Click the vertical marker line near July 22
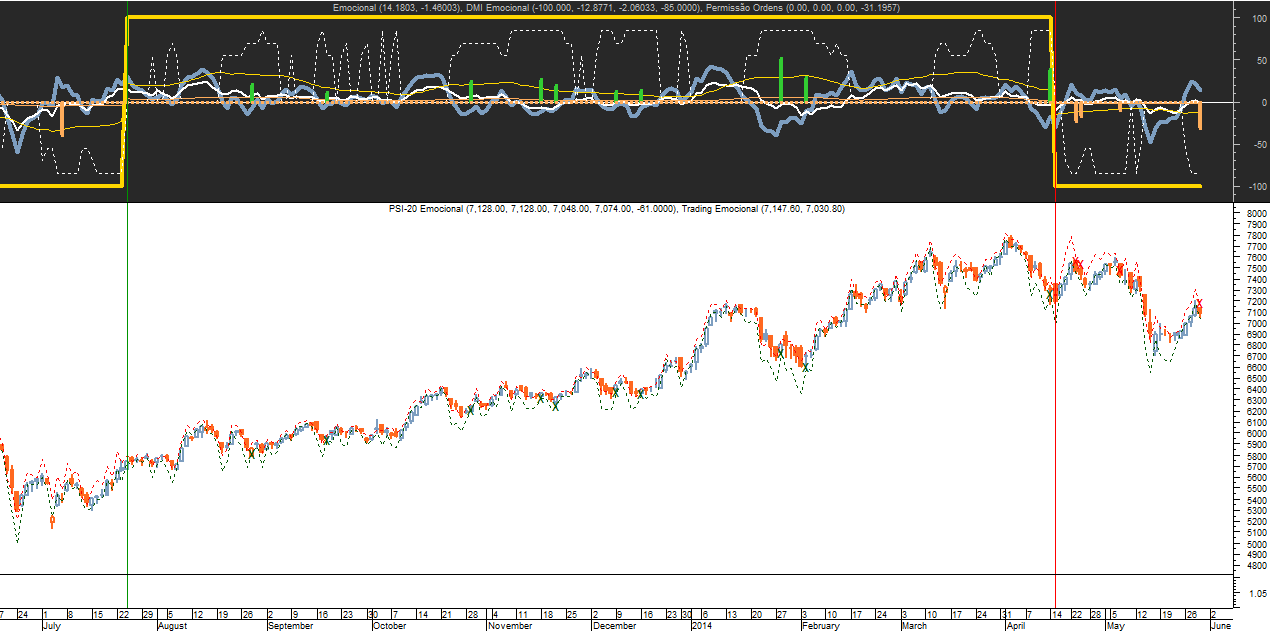 click(x=128, y=400)
